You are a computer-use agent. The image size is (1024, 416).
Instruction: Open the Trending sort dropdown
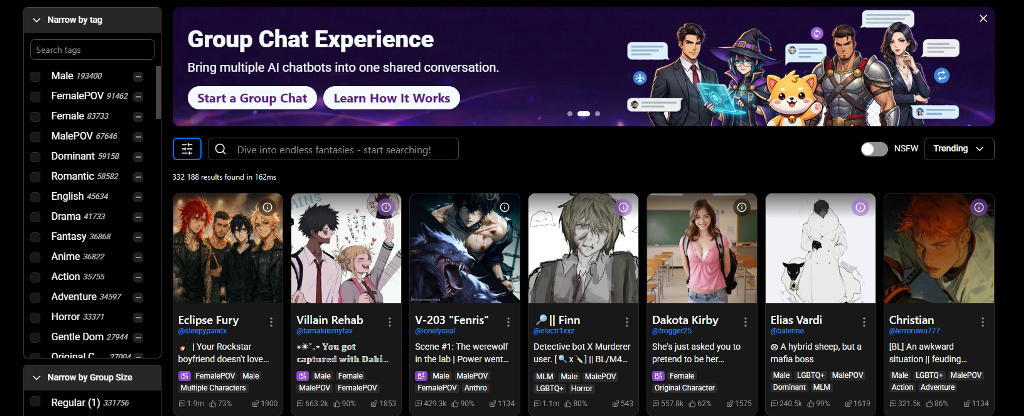959,149
